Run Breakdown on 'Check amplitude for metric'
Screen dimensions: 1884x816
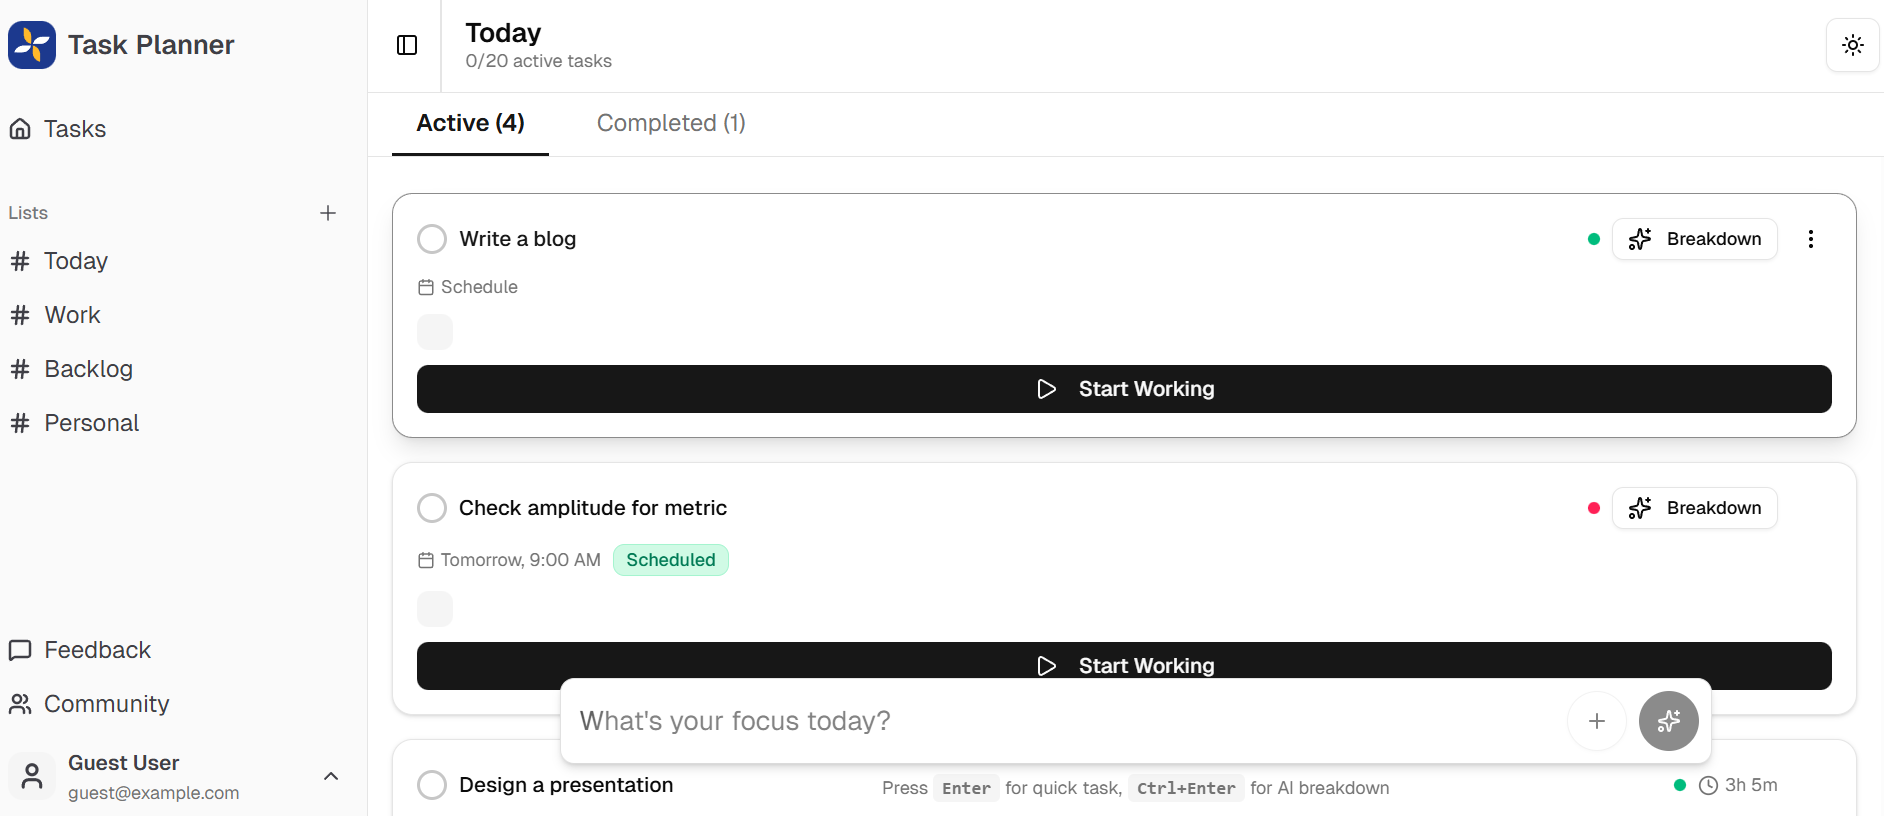click(1694, 508)
